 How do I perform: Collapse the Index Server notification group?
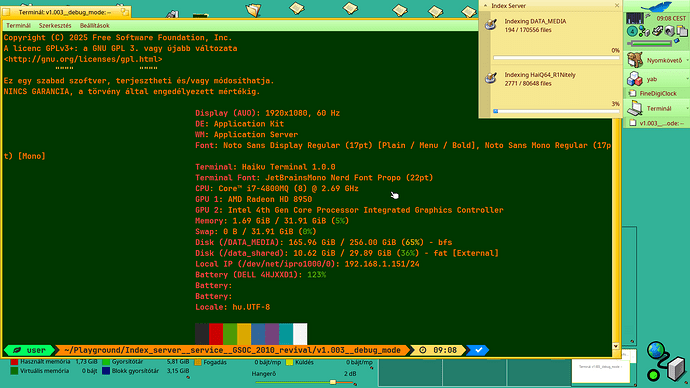pos(485,6)
